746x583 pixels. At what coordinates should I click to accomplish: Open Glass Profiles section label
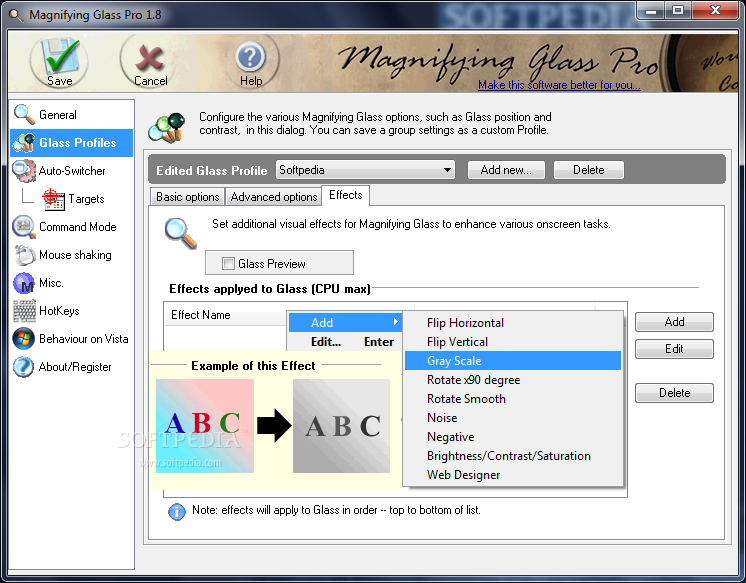tap(78, 143)
